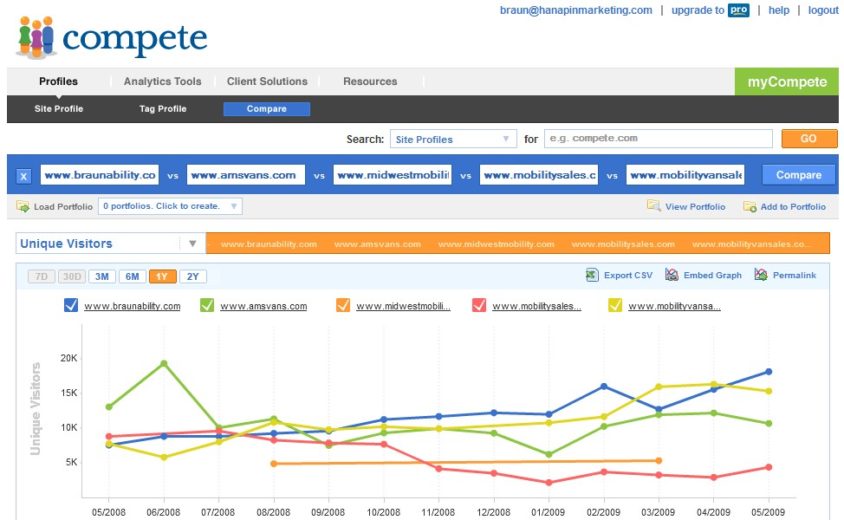The width and height of the screenshot is (844, 520).
Task: Uncheck the www.amsvans.com green checkbox
Action: tap(207, 305)
